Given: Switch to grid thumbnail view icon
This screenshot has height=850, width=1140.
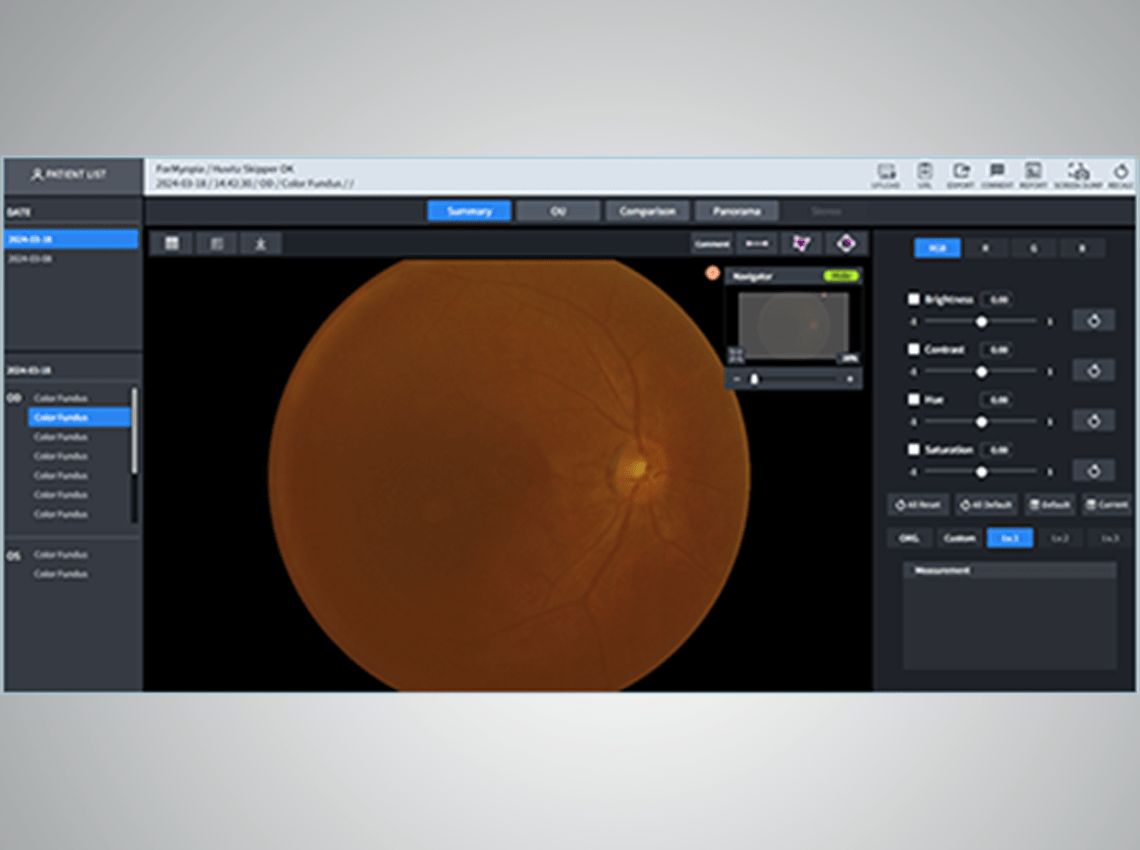Looking at the screenshot, I should 172,244.
